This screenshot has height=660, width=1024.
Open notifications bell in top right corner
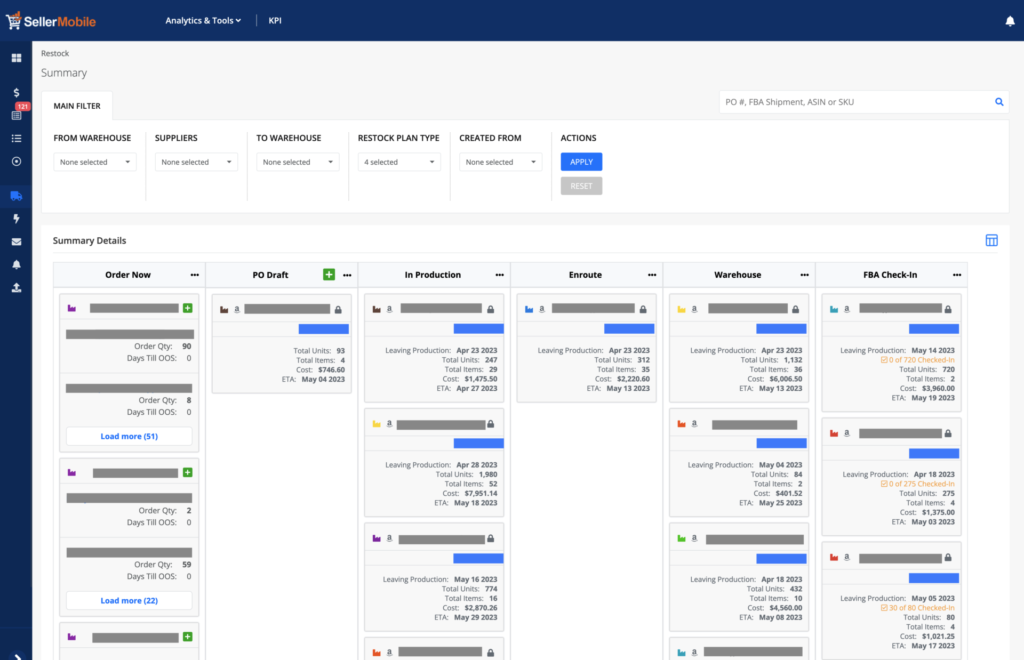click(x=1009, y=20)
